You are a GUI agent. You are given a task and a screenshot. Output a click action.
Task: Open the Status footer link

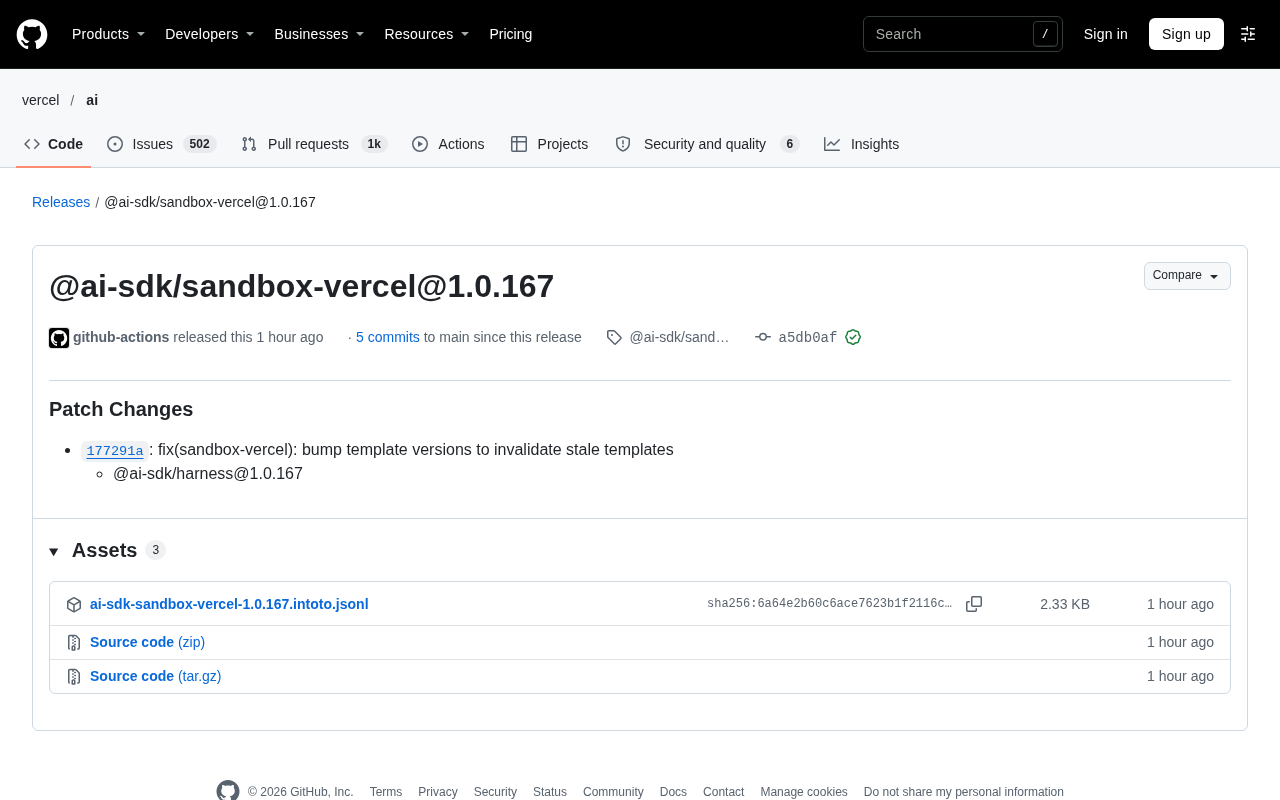pyautogui.click(x=550, y=792)
